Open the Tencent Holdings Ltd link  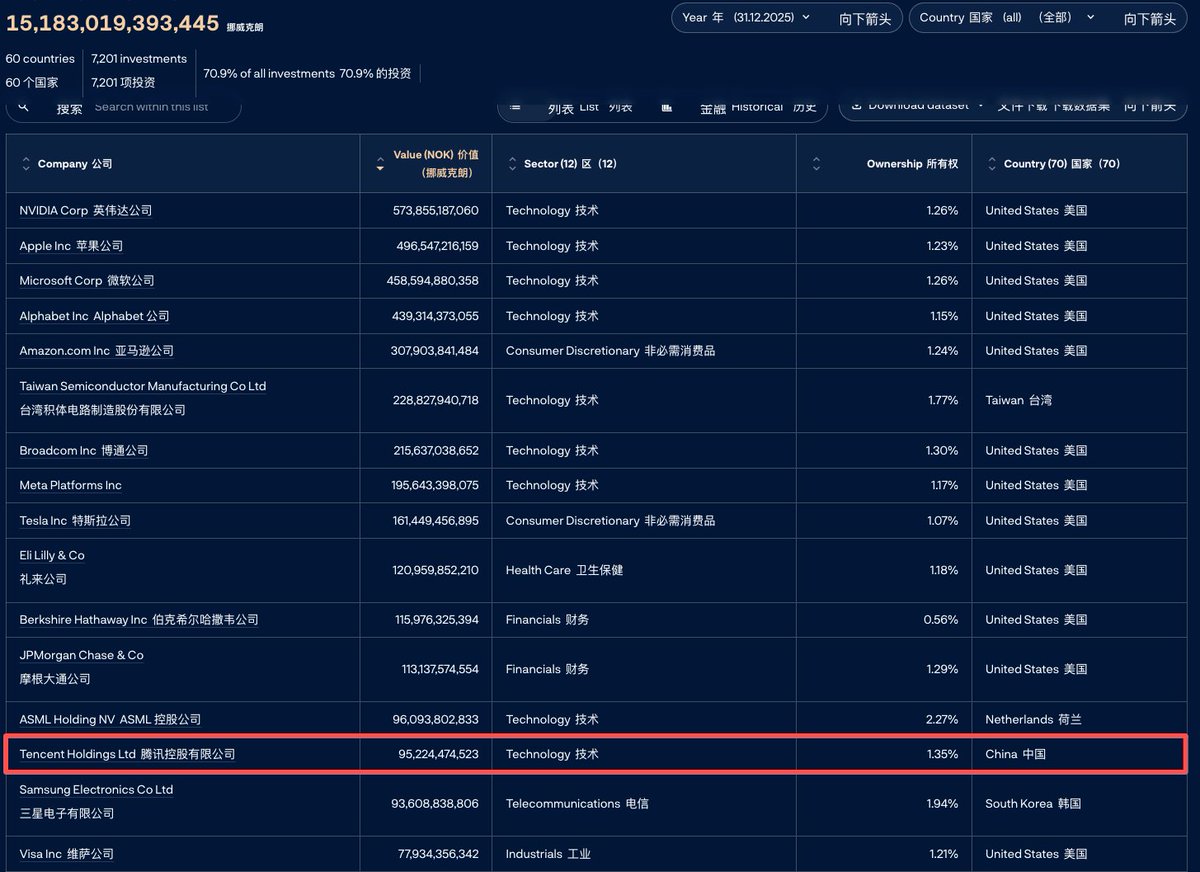tap(127, 755)
